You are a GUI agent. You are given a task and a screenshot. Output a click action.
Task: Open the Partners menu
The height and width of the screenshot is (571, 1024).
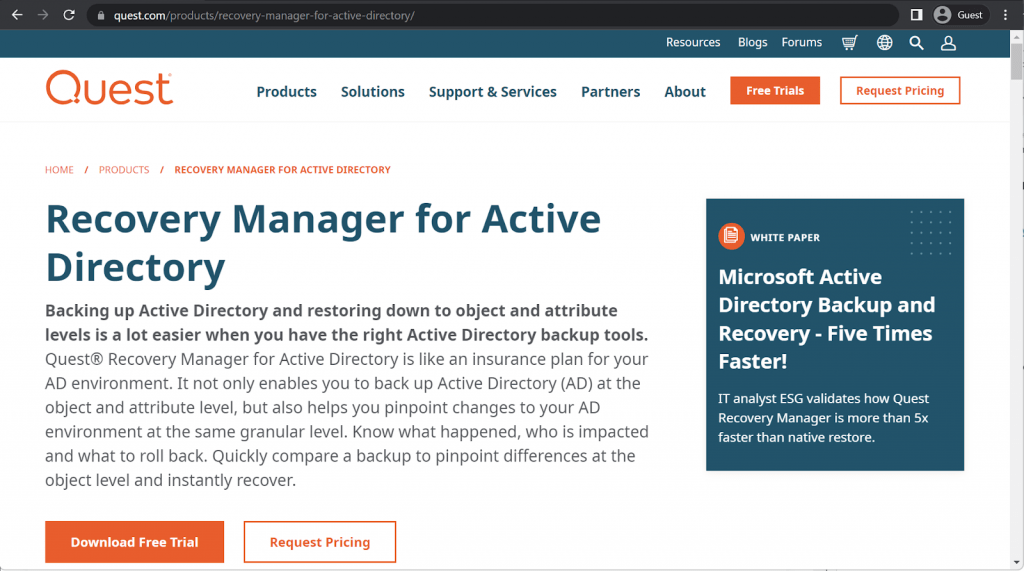611,91
